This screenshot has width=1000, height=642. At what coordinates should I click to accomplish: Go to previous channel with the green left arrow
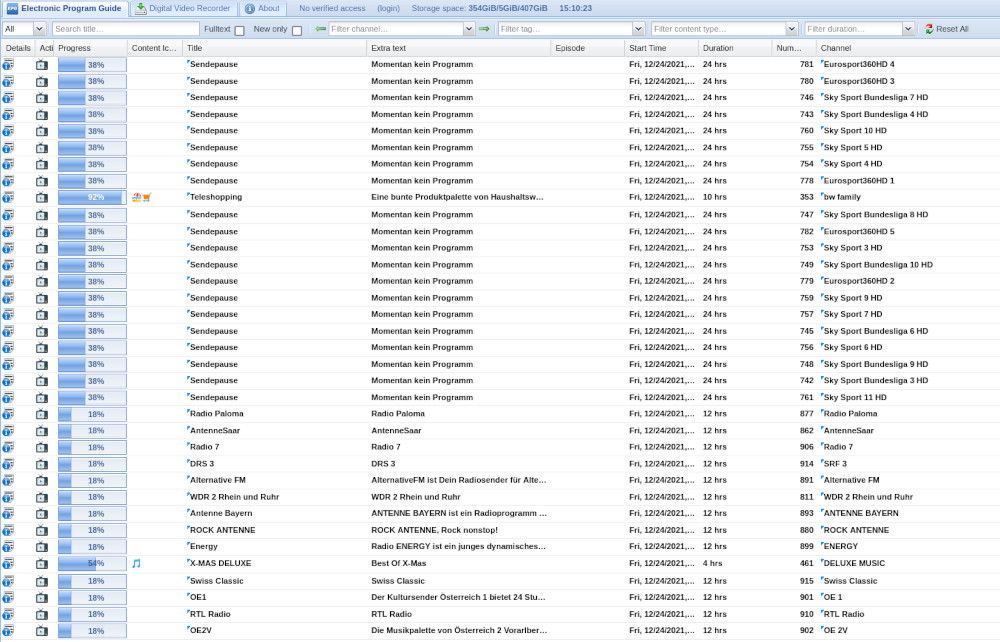click(320, 29)
